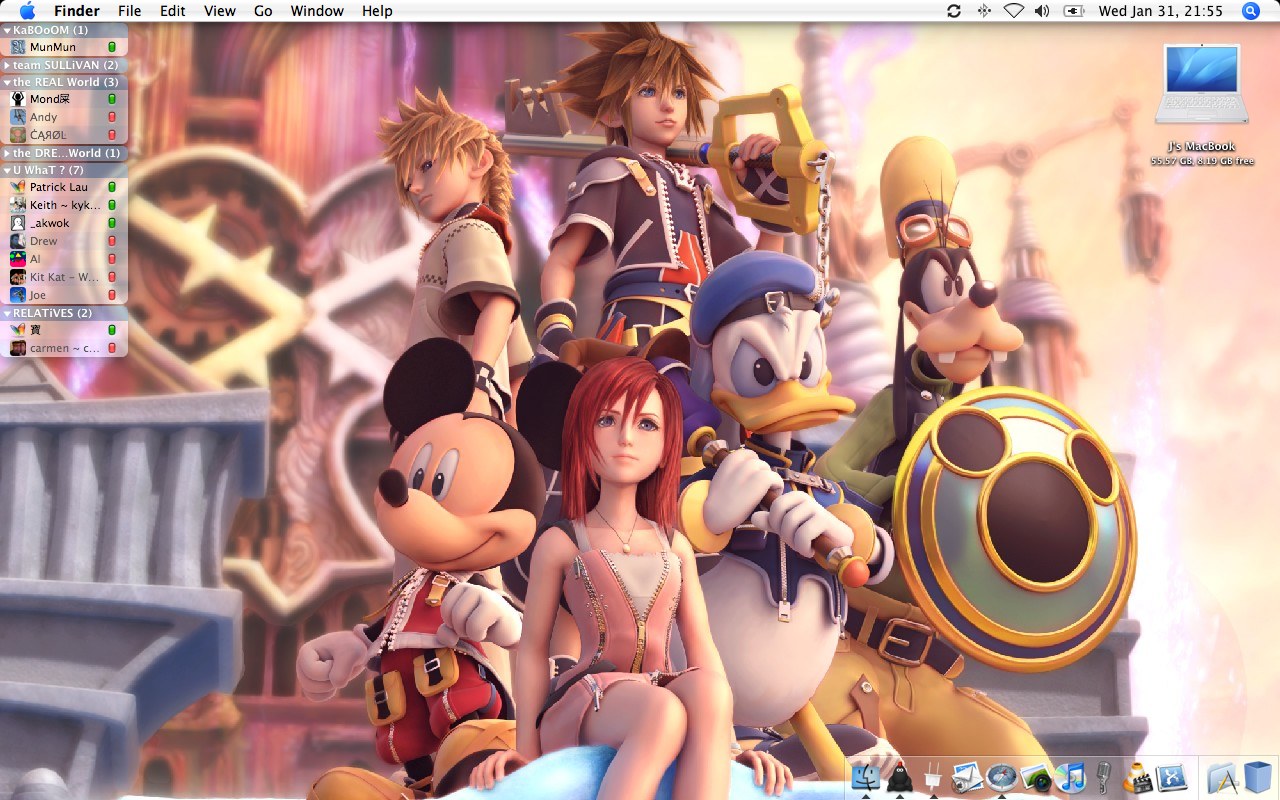Open the AirPort Wi-Fi status menu
Viewport: 1280px width, 800px height.
pos(1014,11)
